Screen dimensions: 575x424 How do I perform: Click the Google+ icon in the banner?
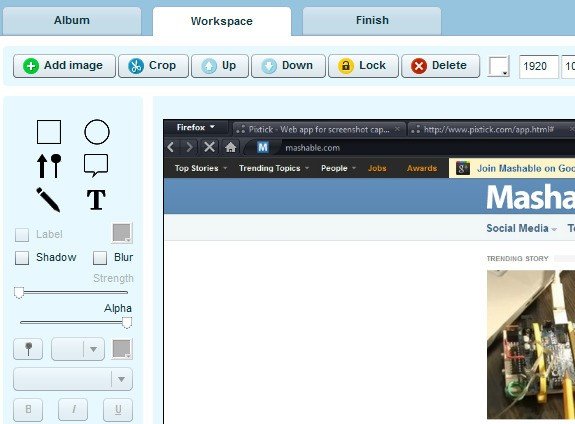click(463, 168)
